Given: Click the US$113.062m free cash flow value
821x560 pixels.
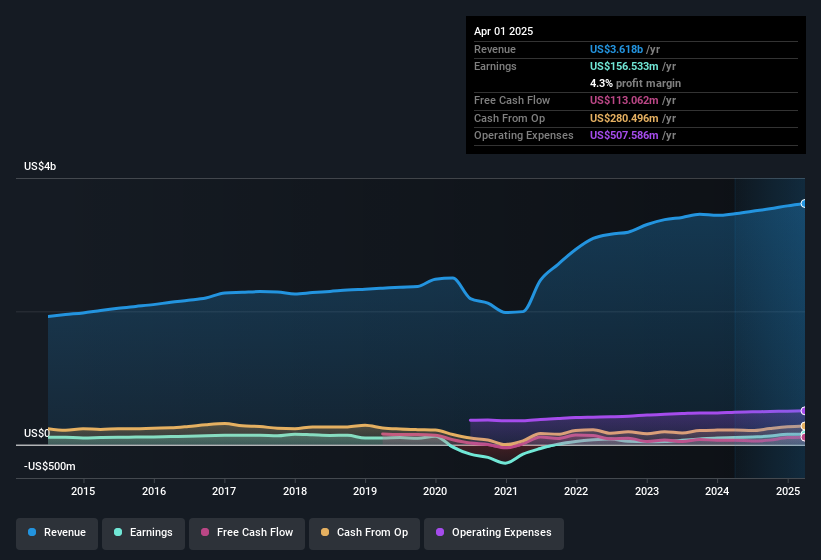Looking at the screenshot, I should [624, 100].
